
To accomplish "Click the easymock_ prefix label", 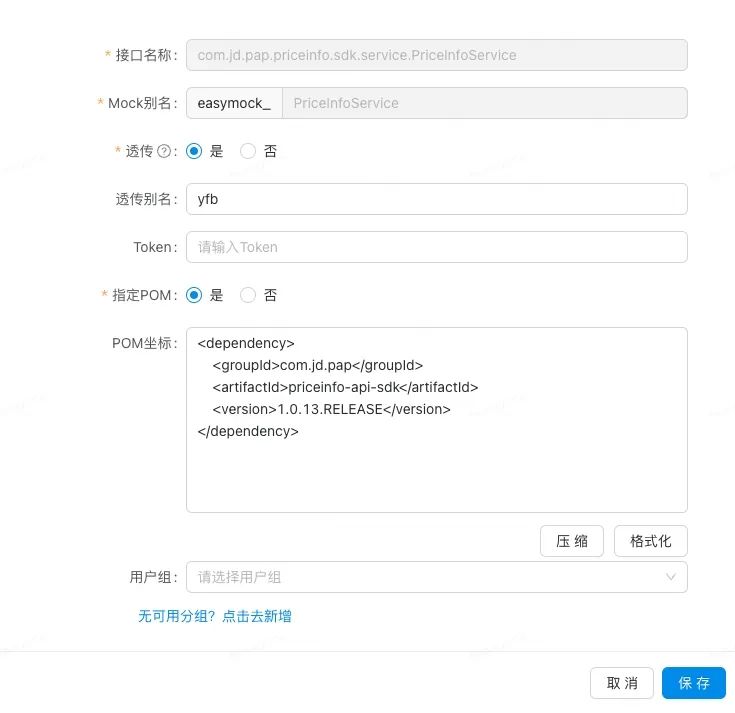I will 234,103.
